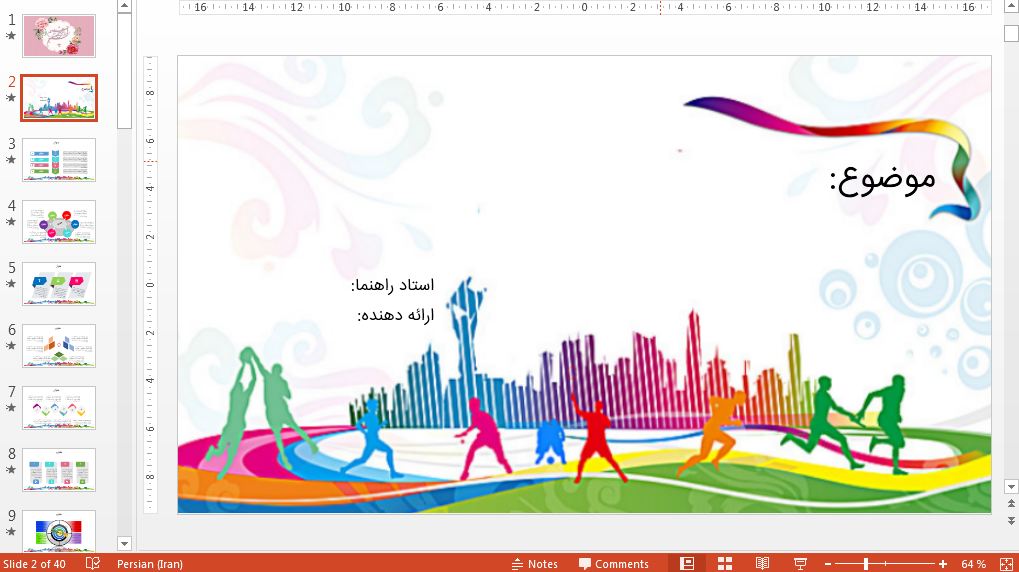This screenshot has width=1019, height=572.
Task: Open Slide Sorter view
Action: (x=725, y=564)
